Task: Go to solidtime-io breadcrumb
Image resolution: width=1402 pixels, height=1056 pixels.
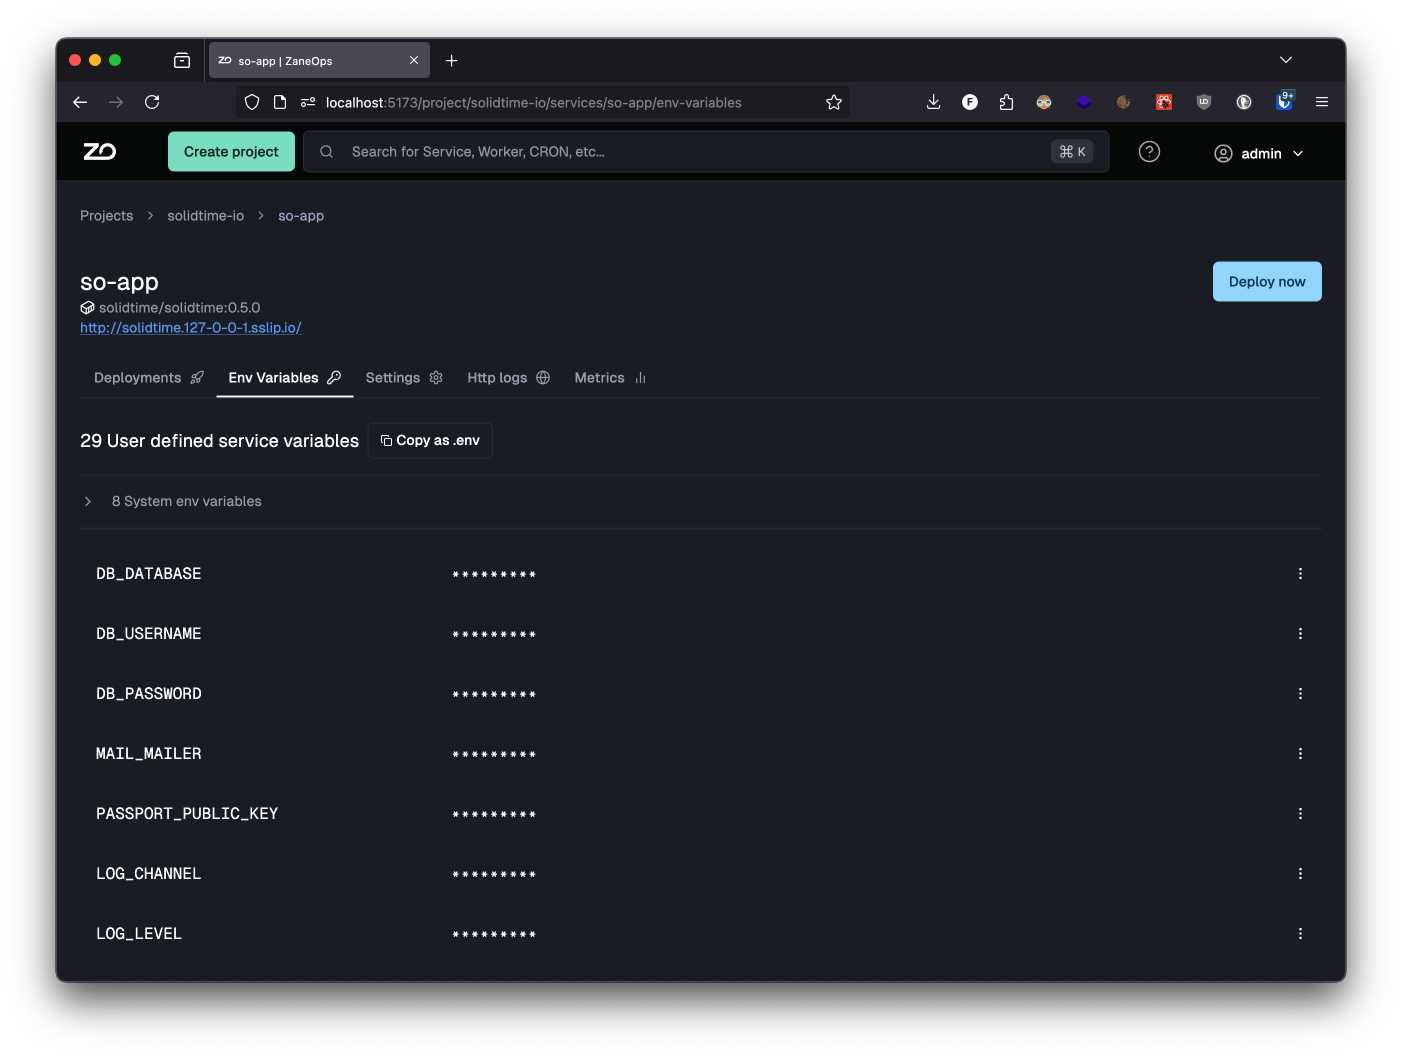Action: point(206,216)
